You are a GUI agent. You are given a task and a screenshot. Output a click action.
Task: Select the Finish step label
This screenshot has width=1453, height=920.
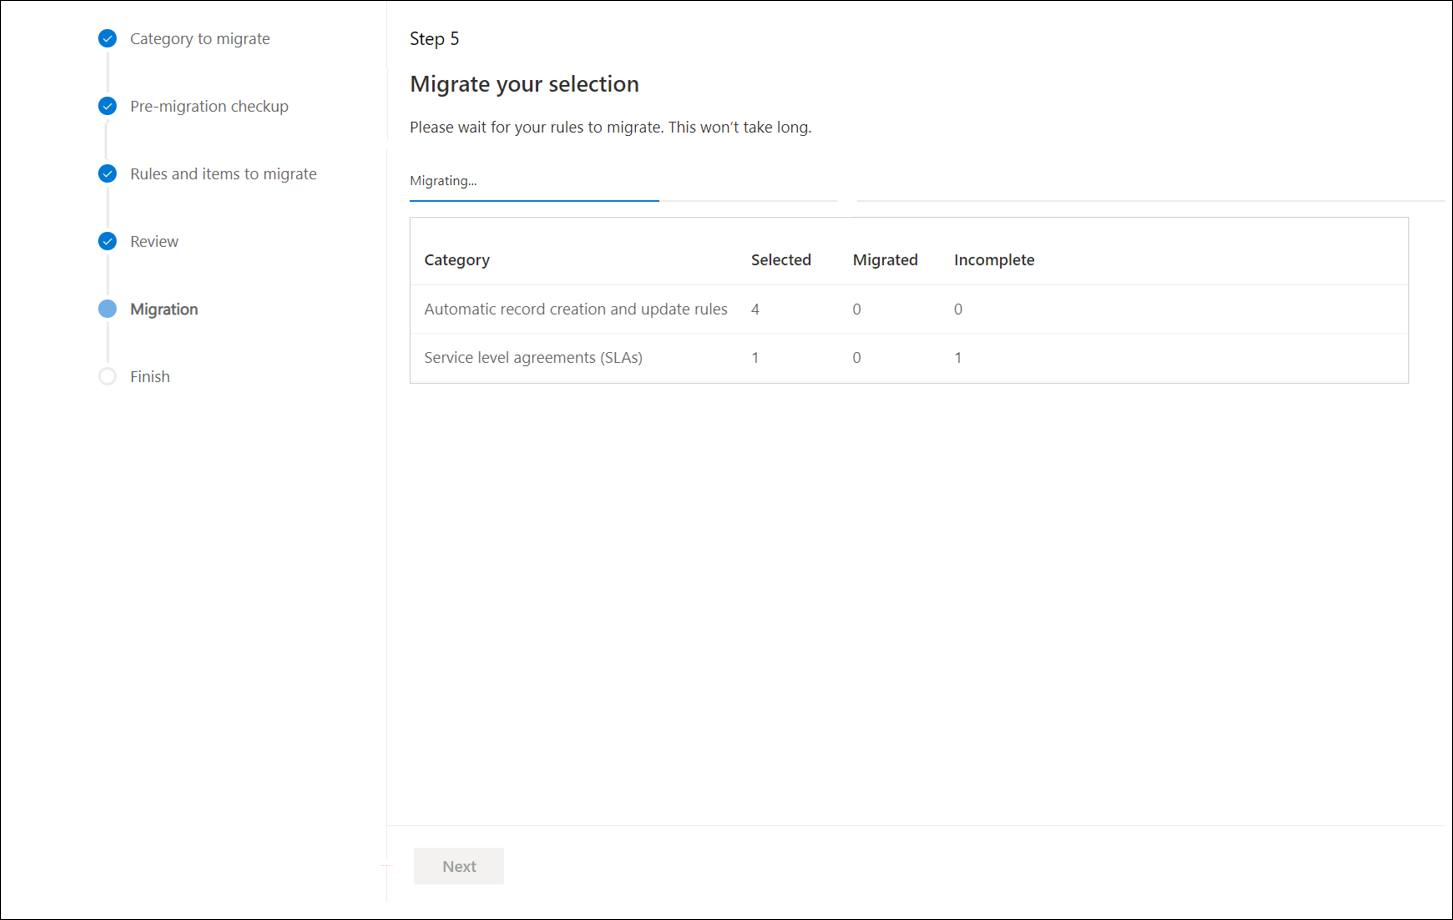[150, 377]
